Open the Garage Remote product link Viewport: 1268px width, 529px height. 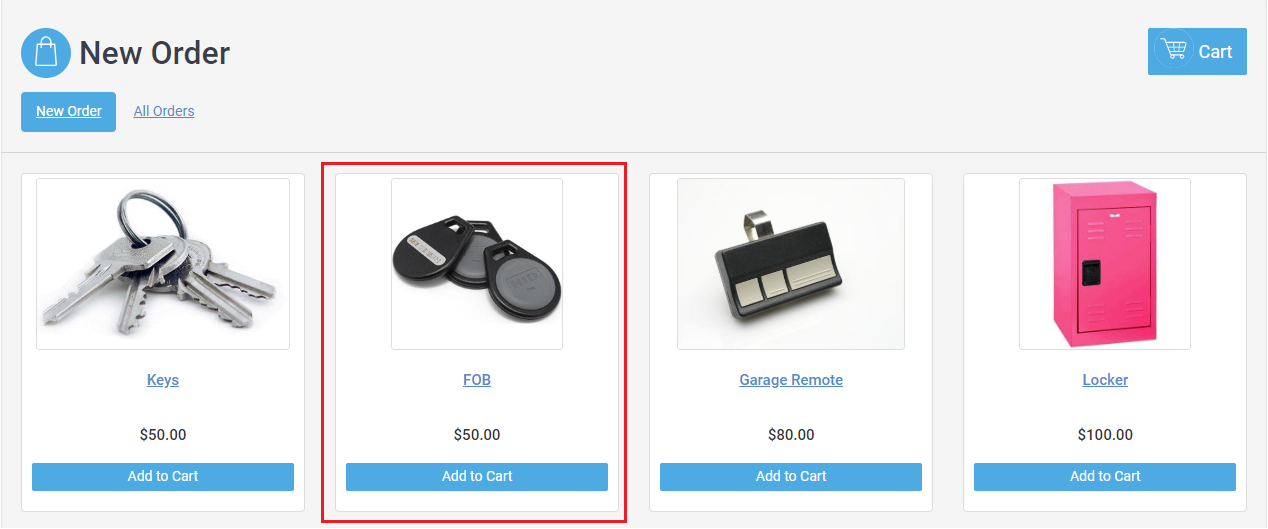pos(791,380)
